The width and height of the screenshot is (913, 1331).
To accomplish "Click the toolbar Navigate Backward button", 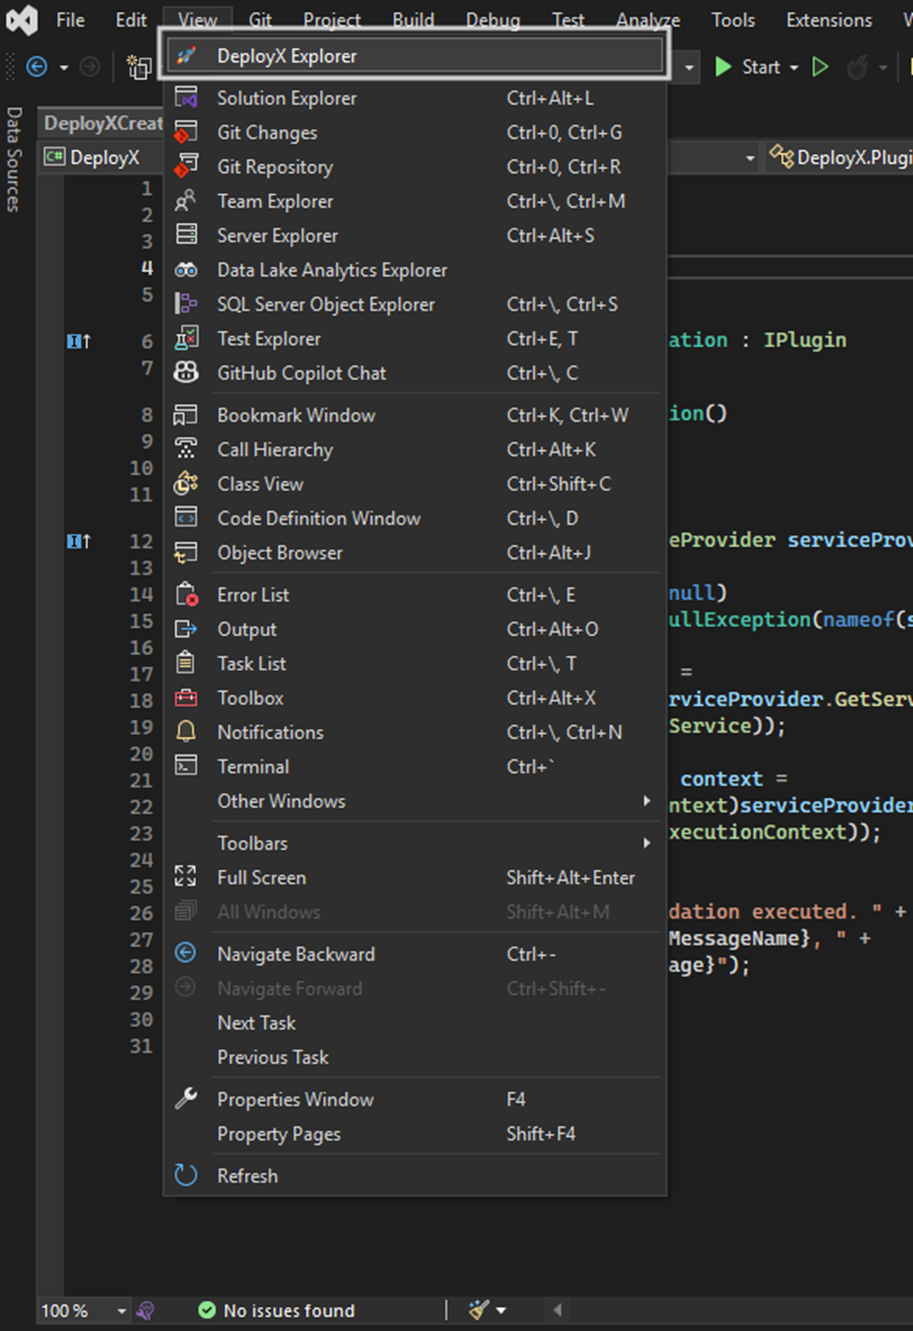I will click(37, 68).
